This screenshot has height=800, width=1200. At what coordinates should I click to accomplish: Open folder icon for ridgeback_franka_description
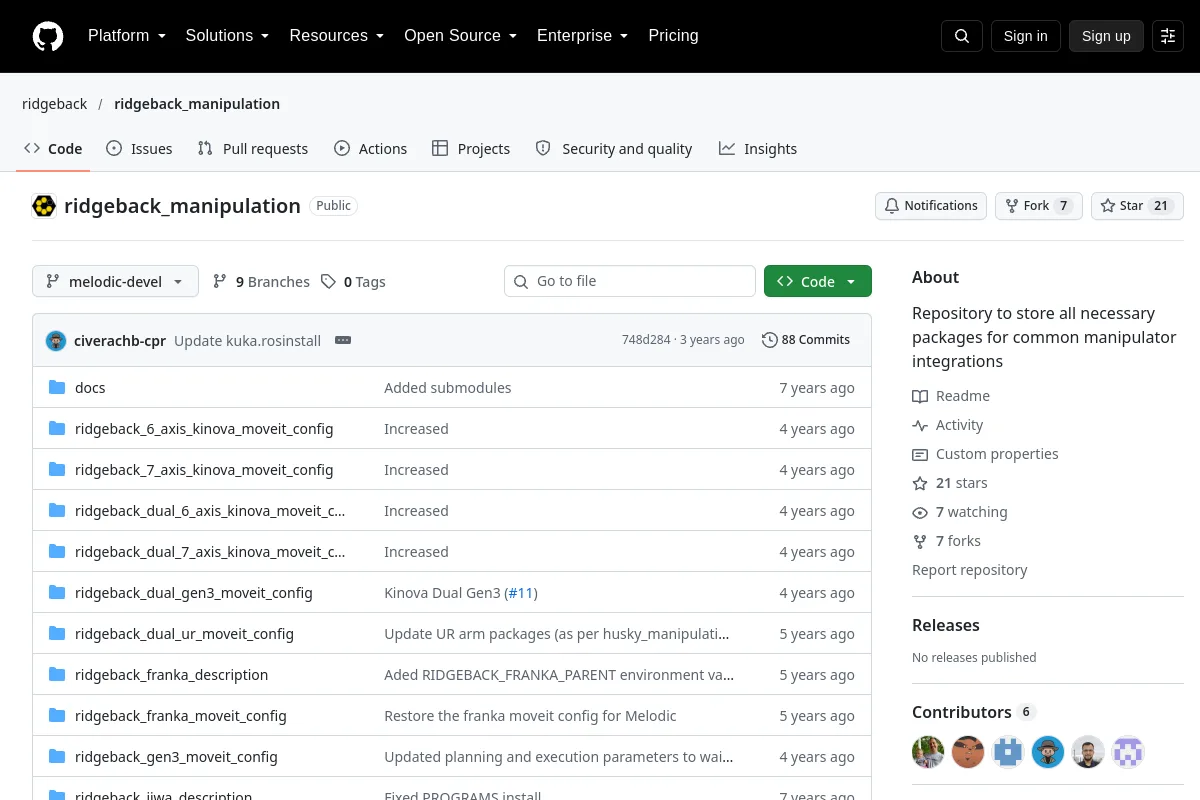pyautogui.click(x=57, y=674)
